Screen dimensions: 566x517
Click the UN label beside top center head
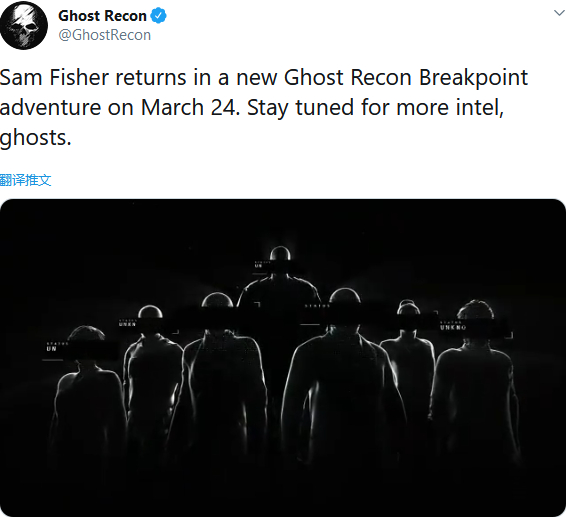tap(258, 266)
